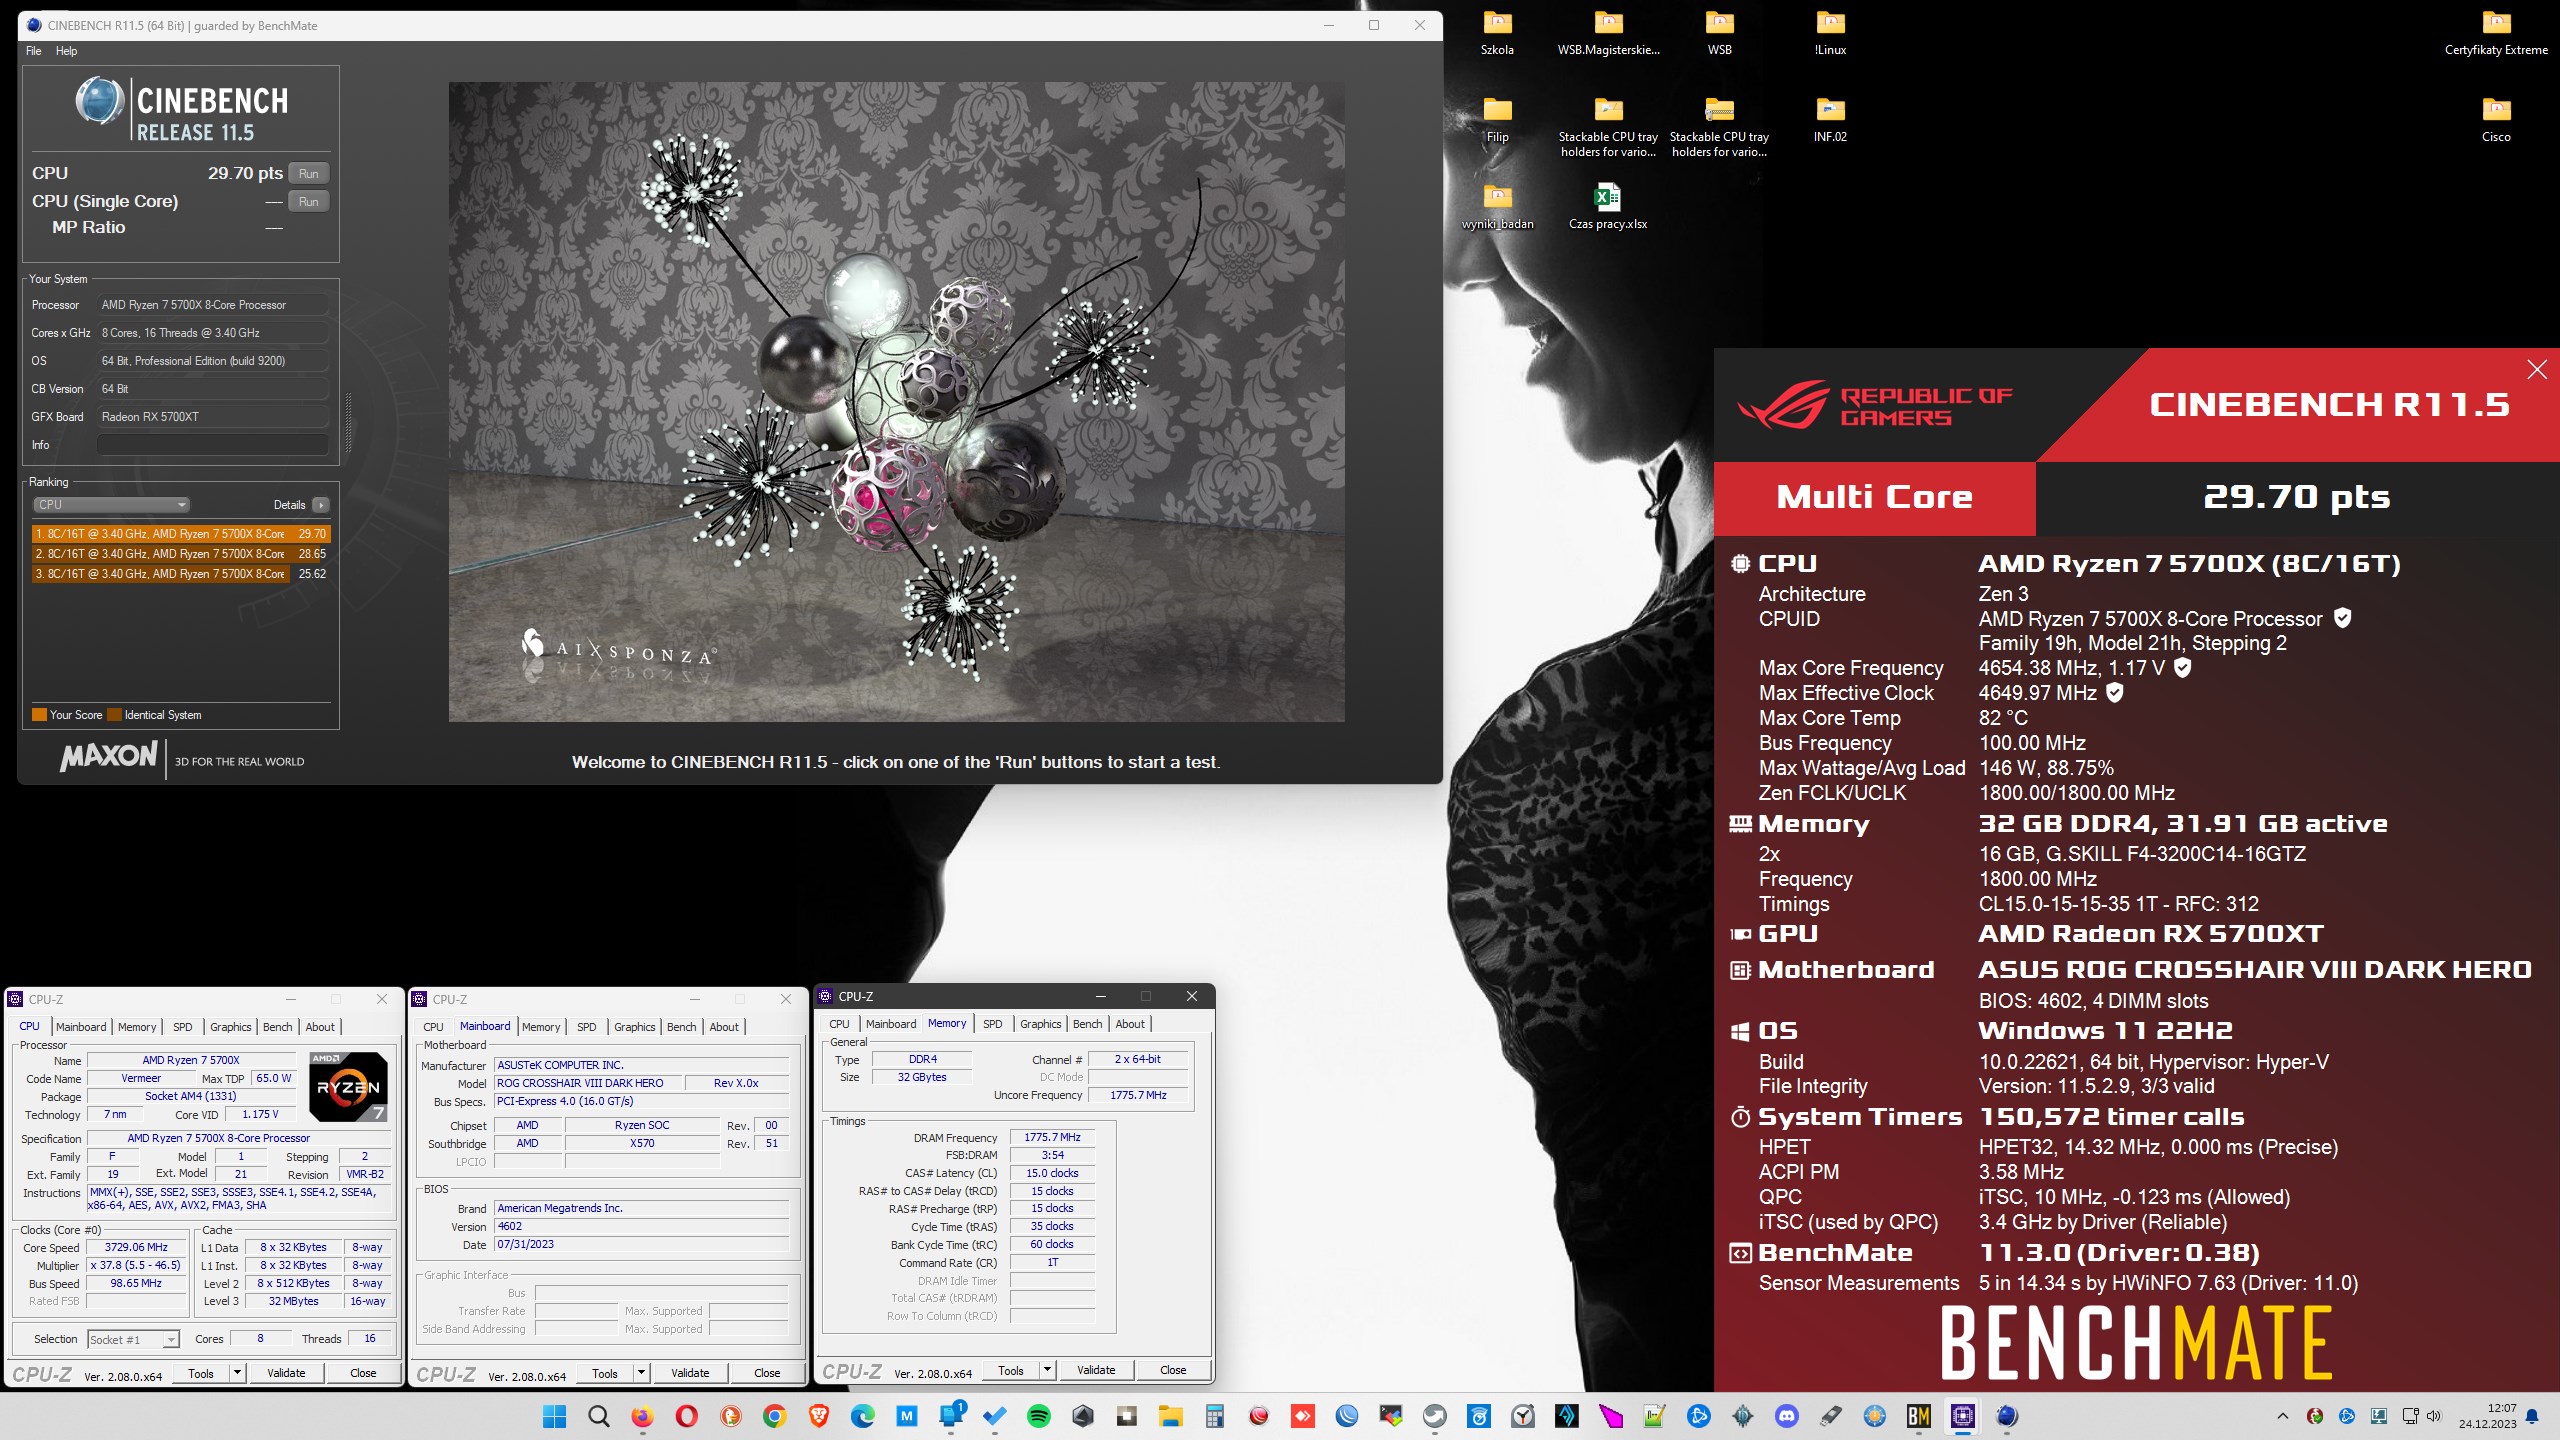Viewport: 2560px width, 1440px height.
Task: Open the WSB.Magisterskie desktop folder
Action: [1608, 32]
